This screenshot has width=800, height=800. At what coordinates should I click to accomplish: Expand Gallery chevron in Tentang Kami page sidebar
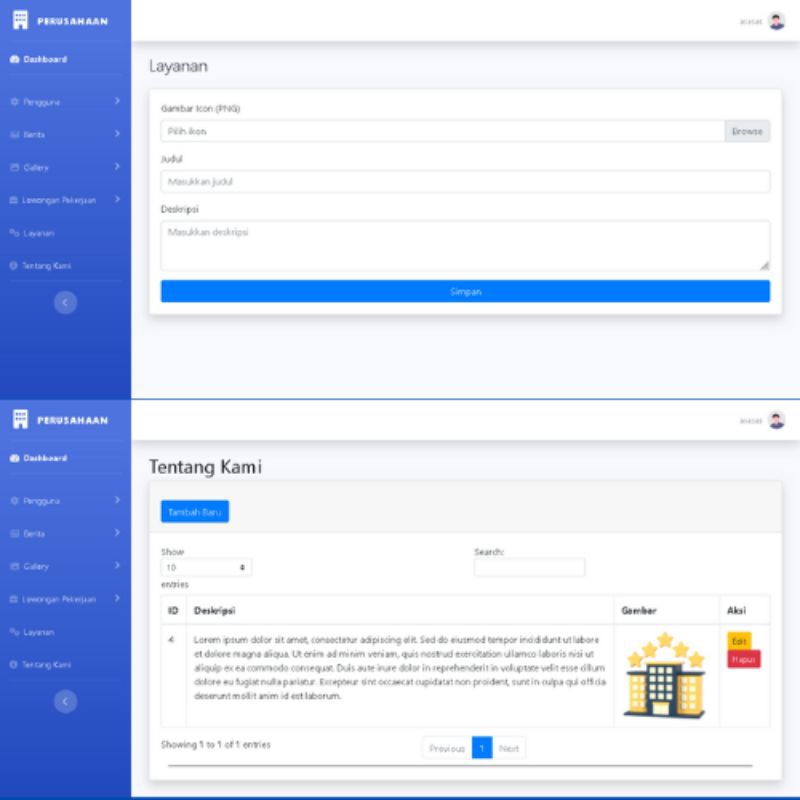coord(117,565)
